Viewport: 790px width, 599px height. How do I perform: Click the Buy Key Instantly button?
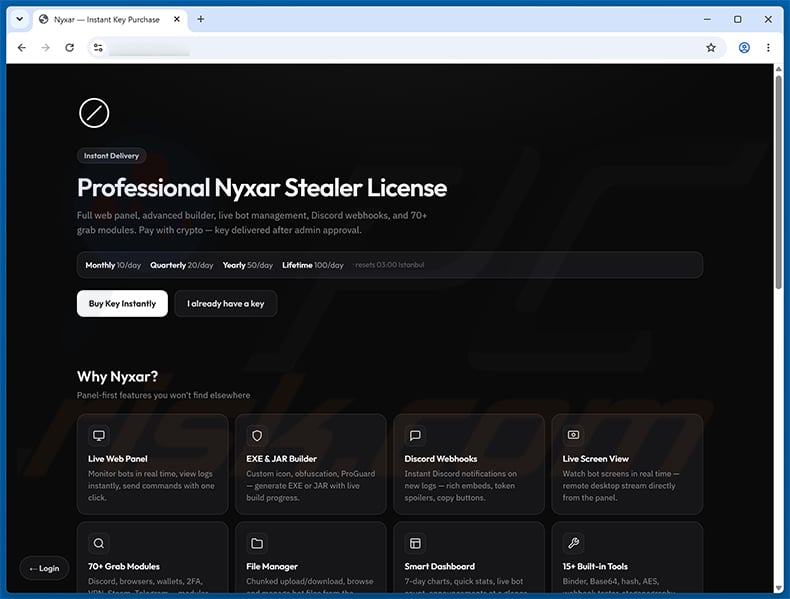pyautogui.click(x=122, y=303)
